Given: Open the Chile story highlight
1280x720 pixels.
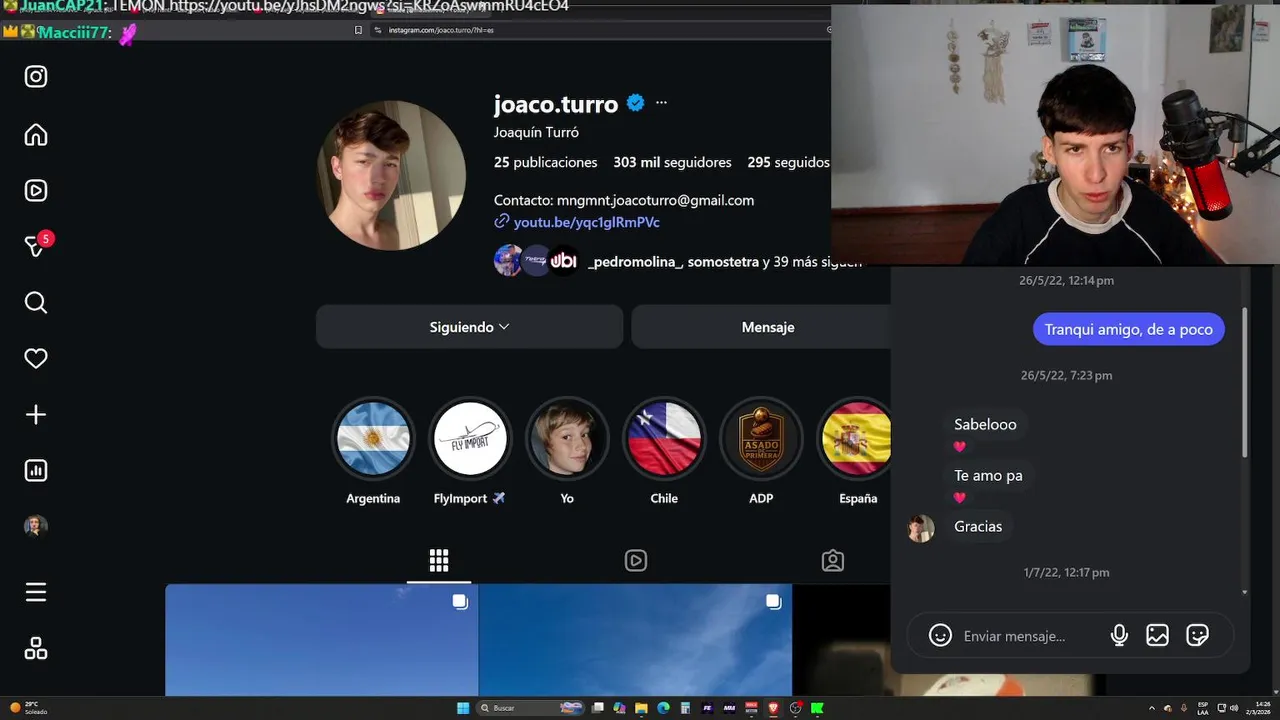Looking at the screenshot, I should click(664, 438).
